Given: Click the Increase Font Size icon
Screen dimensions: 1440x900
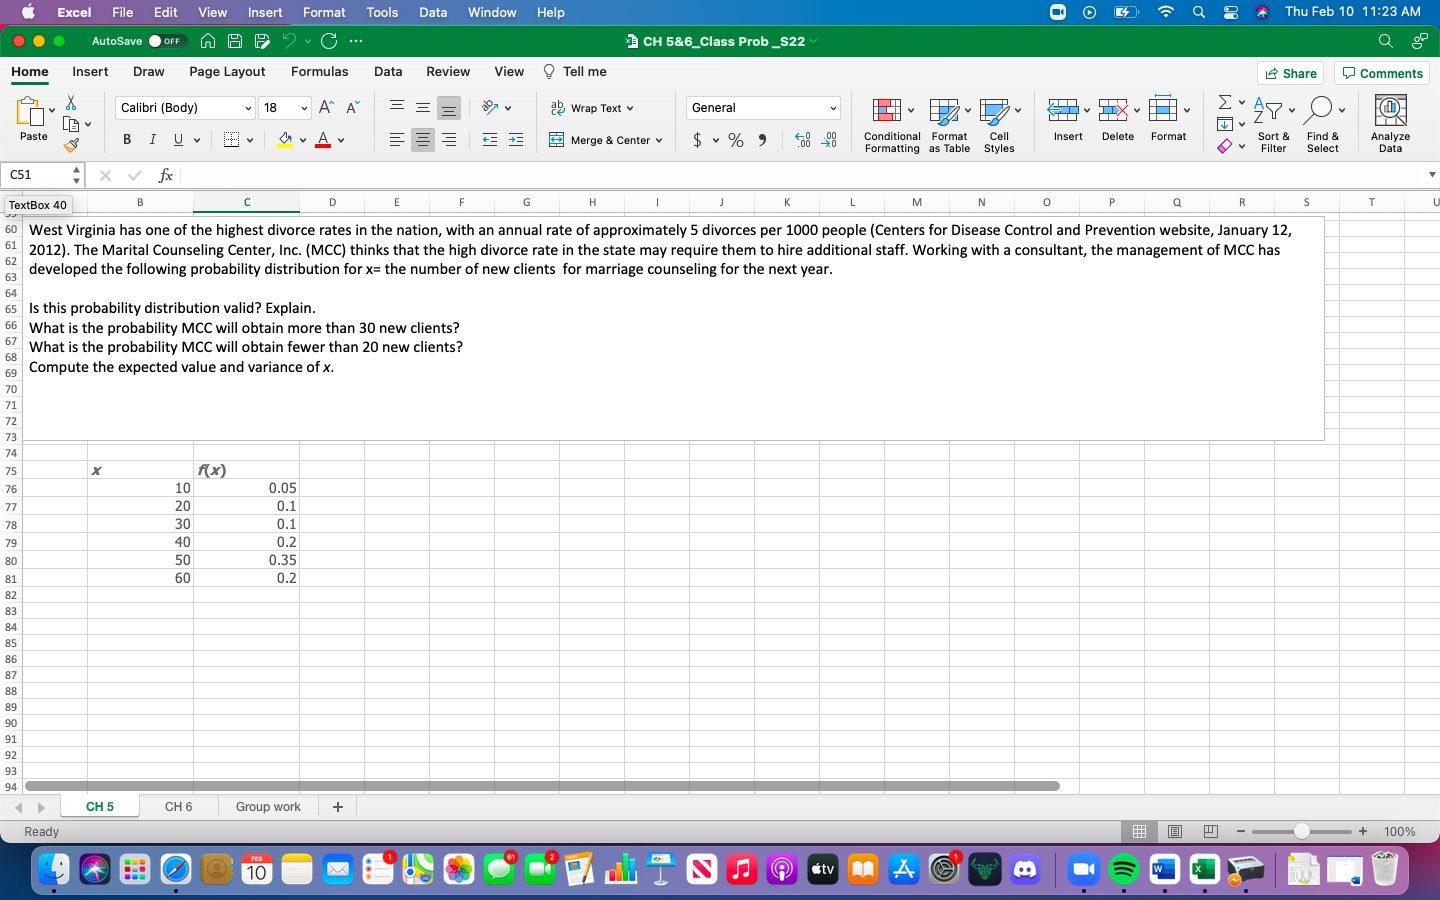Looking at the screenshot, I should [x=326, y=107].
